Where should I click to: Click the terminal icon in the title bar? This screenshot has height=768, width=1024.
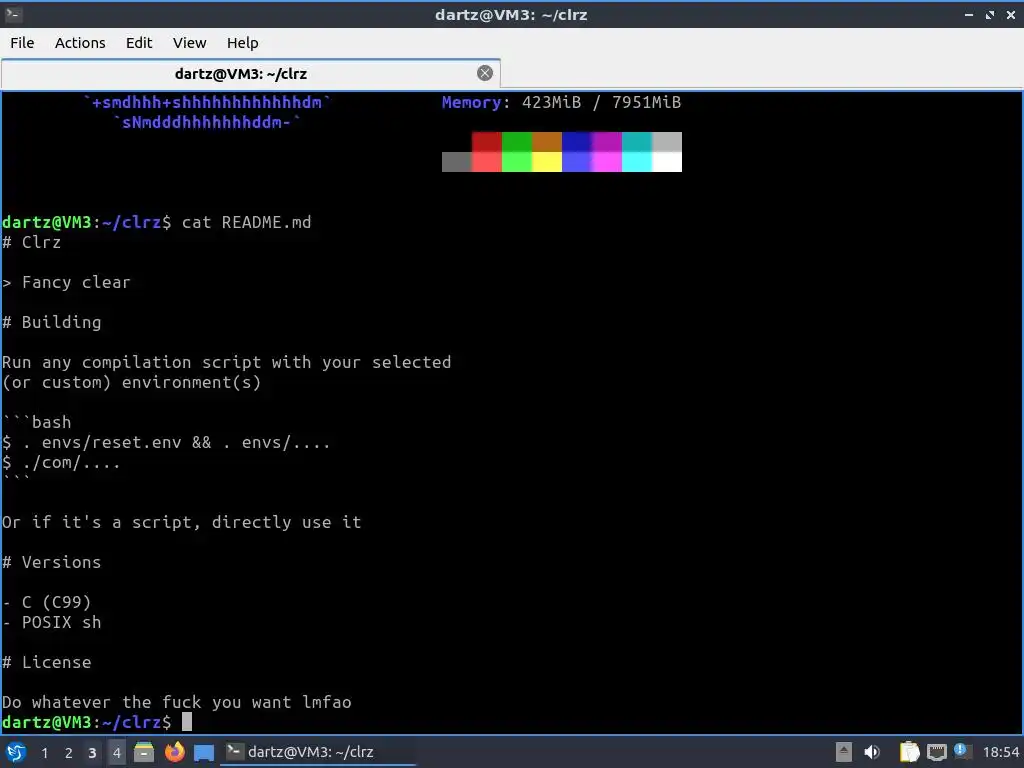pyautogui.click(x=14, y=14)
